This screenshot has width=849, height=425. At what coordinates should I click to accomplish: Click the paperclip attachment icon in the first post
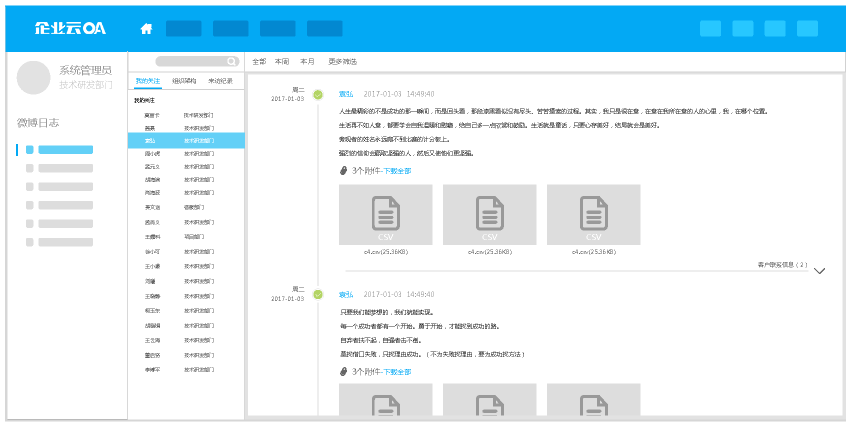pyautogui.click(x=344, y=171)
